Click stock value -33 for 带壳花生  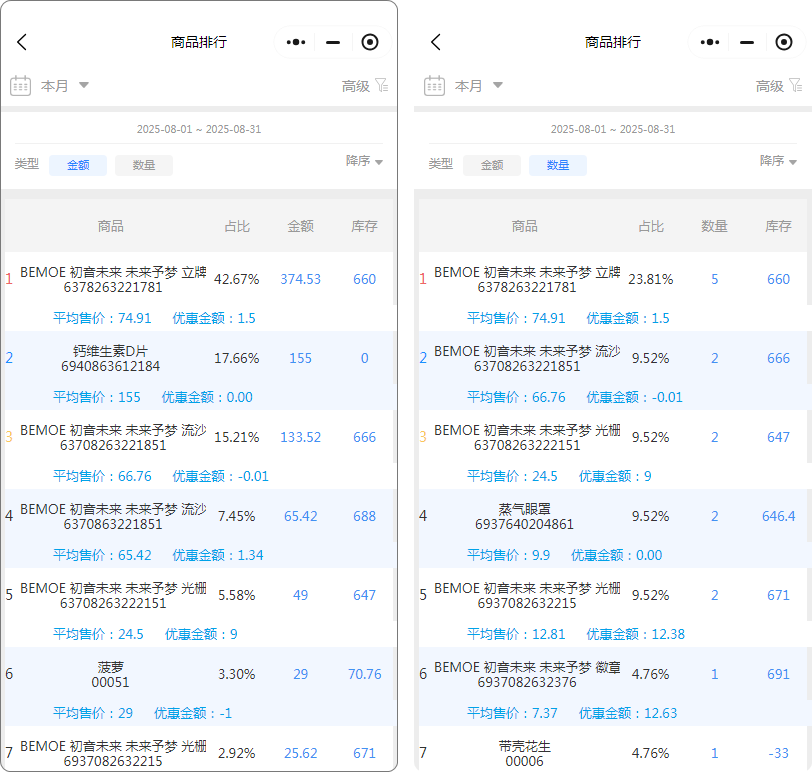tap(778, 753)
